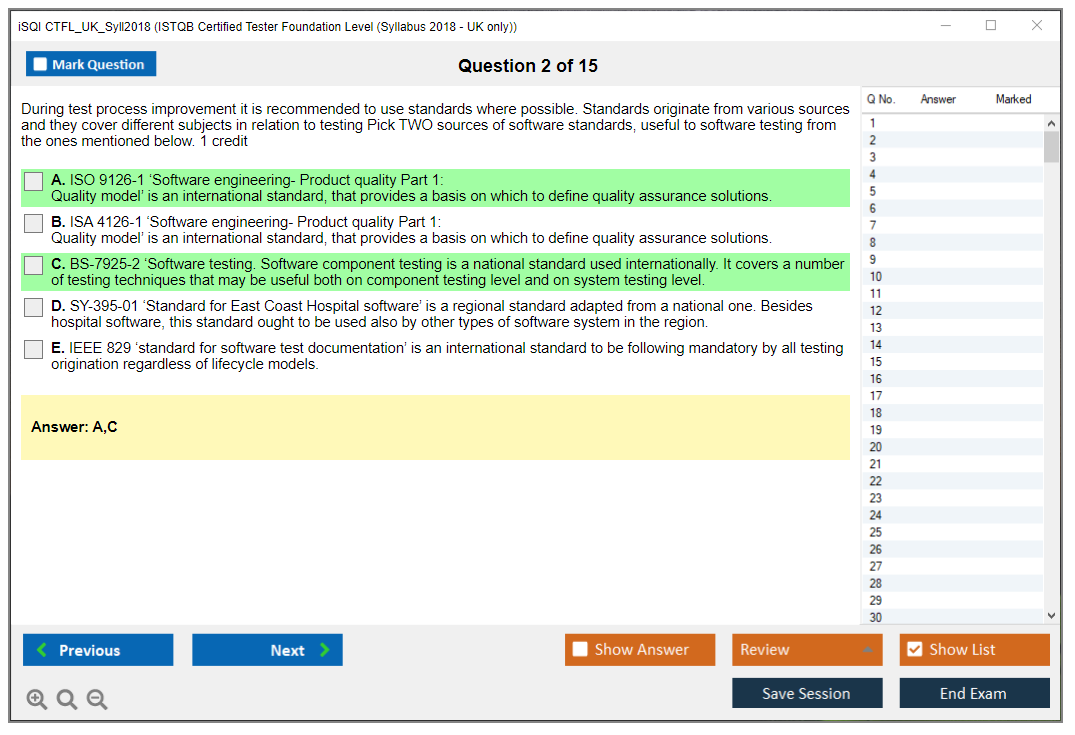Screen dimensions: 1075x735
Task: Click the Save Session button
Action: tap(806, 693)
